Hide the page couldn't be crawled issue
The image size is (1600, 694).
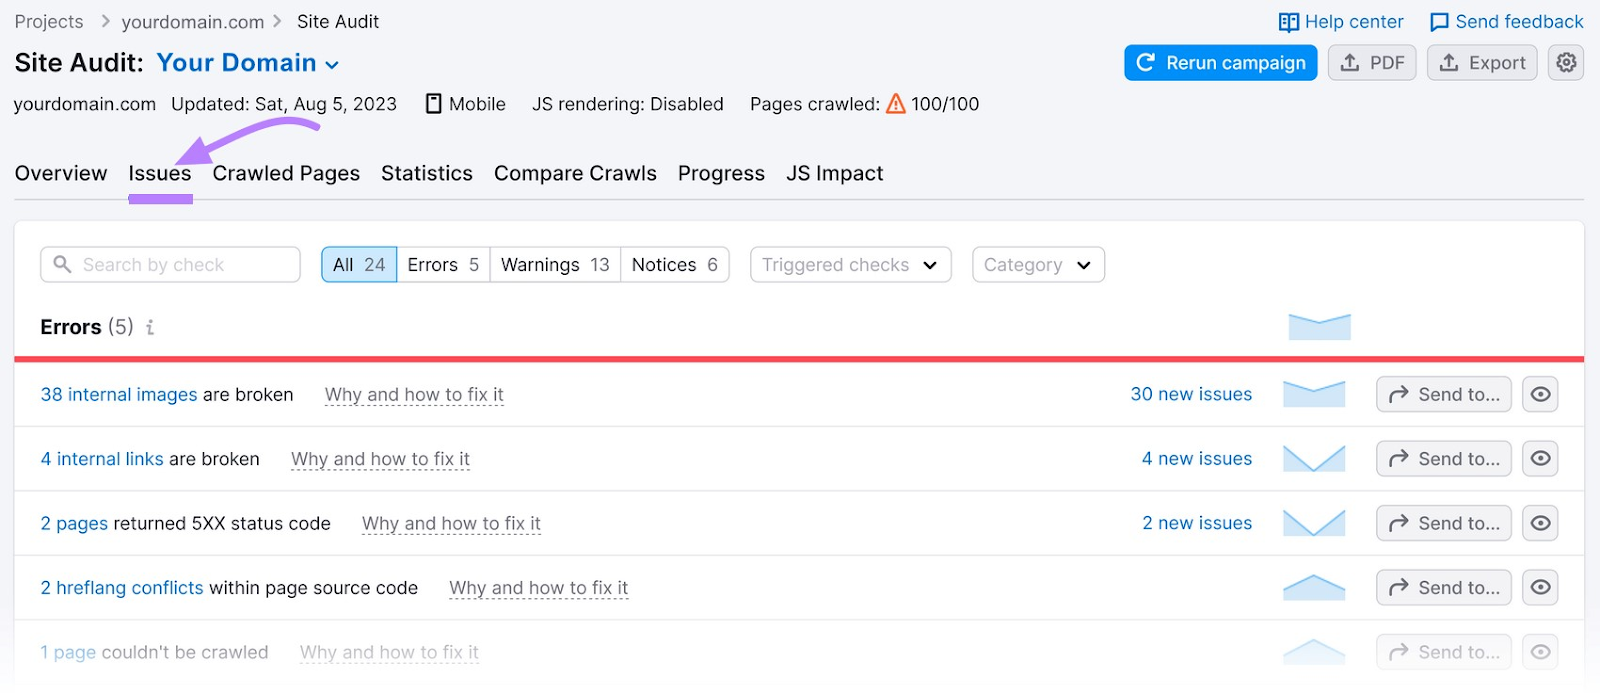point(1540,652)
